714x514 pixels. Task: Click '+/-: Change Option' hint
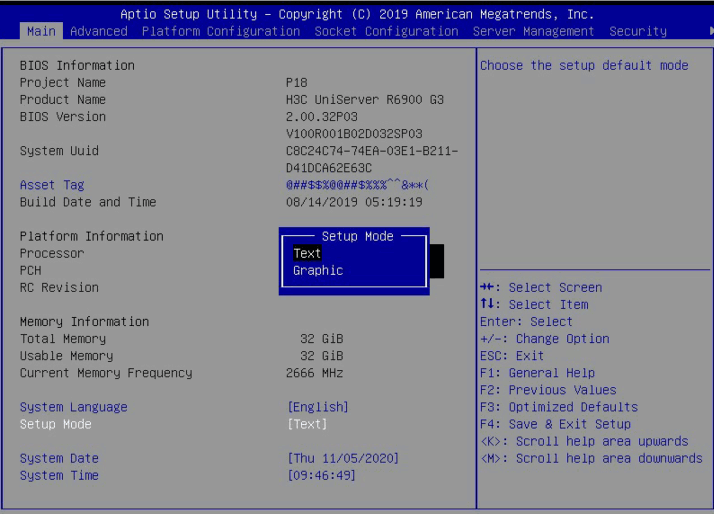(545, 339)
